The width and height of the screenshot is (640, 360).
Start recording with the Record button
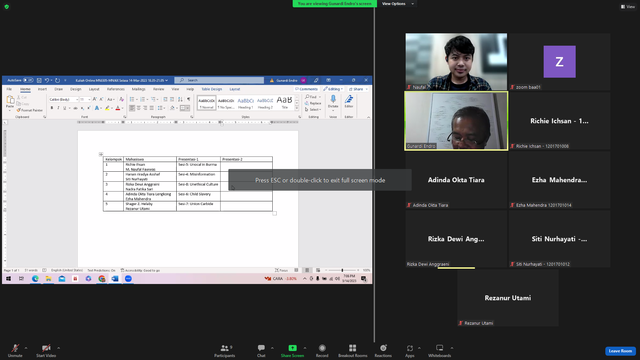point(322,350)
